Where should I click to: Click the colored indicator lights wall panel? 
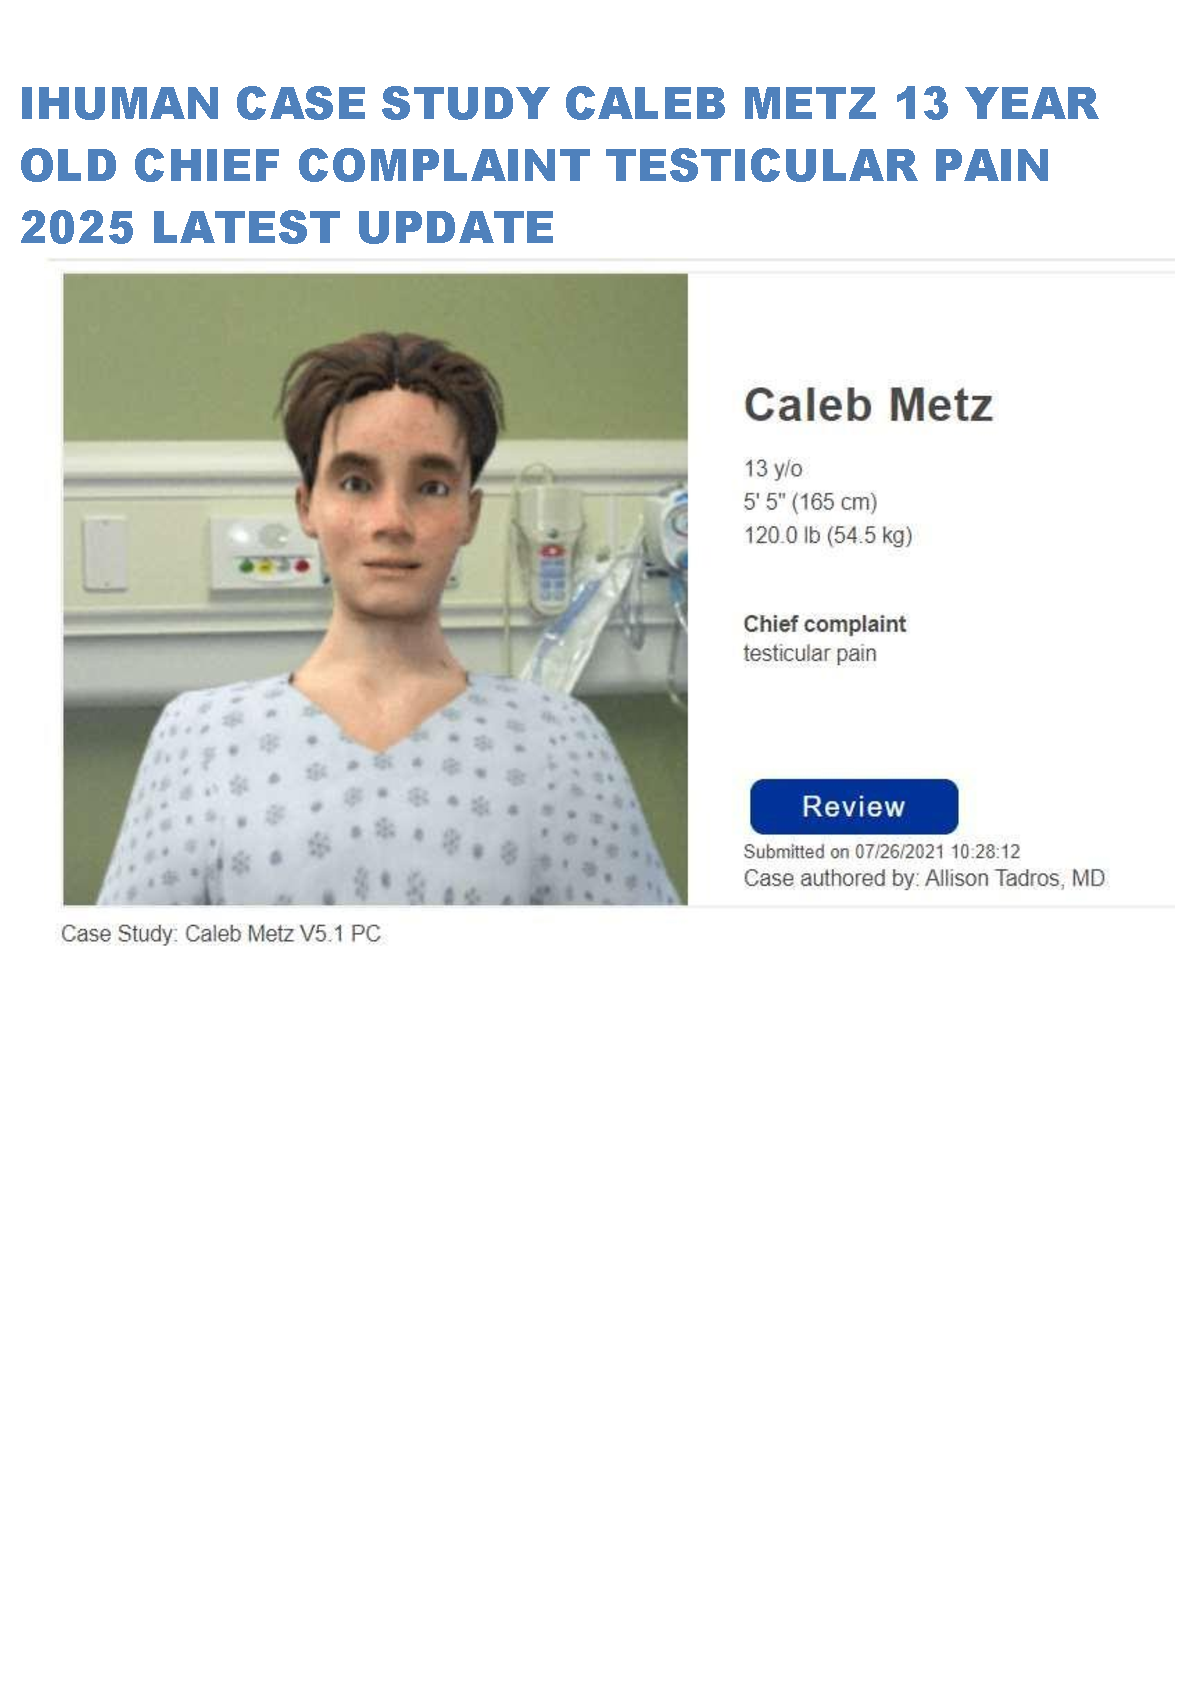(x=262, y=555)
